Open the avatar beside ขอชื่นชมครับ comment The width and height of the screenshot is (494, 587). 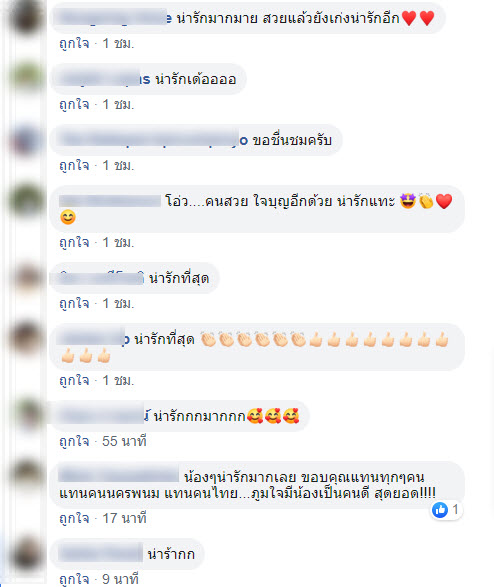coord(25,140)
